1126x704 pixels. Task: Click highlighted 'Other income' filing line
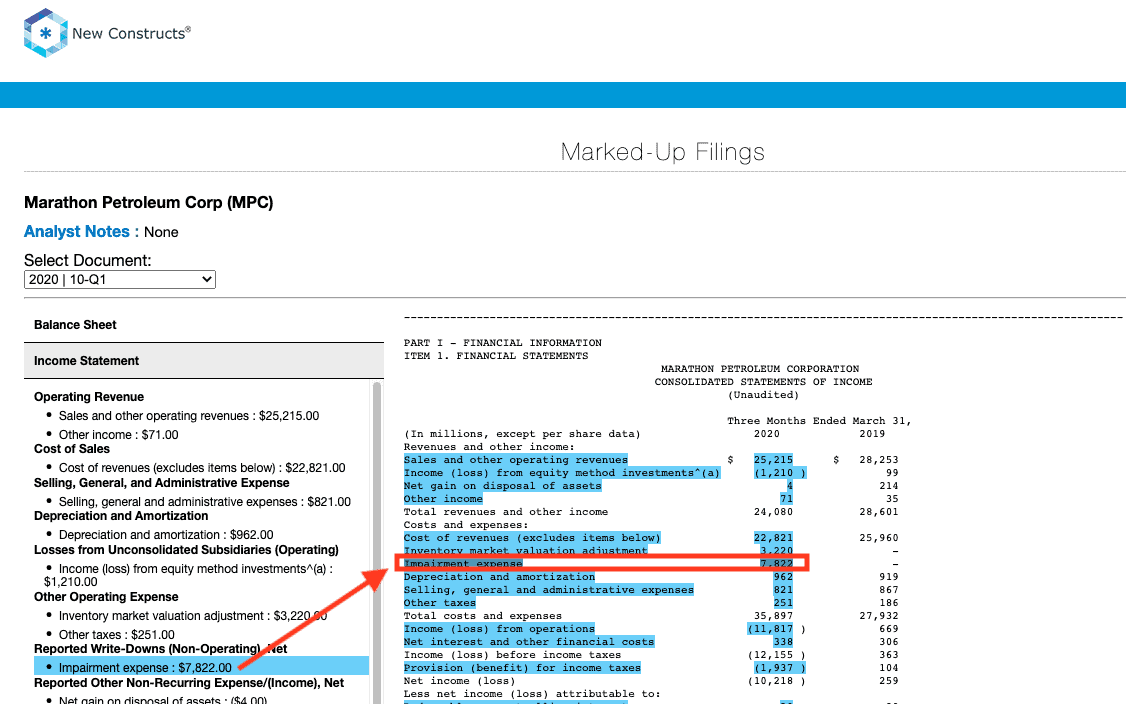point(443,499)
